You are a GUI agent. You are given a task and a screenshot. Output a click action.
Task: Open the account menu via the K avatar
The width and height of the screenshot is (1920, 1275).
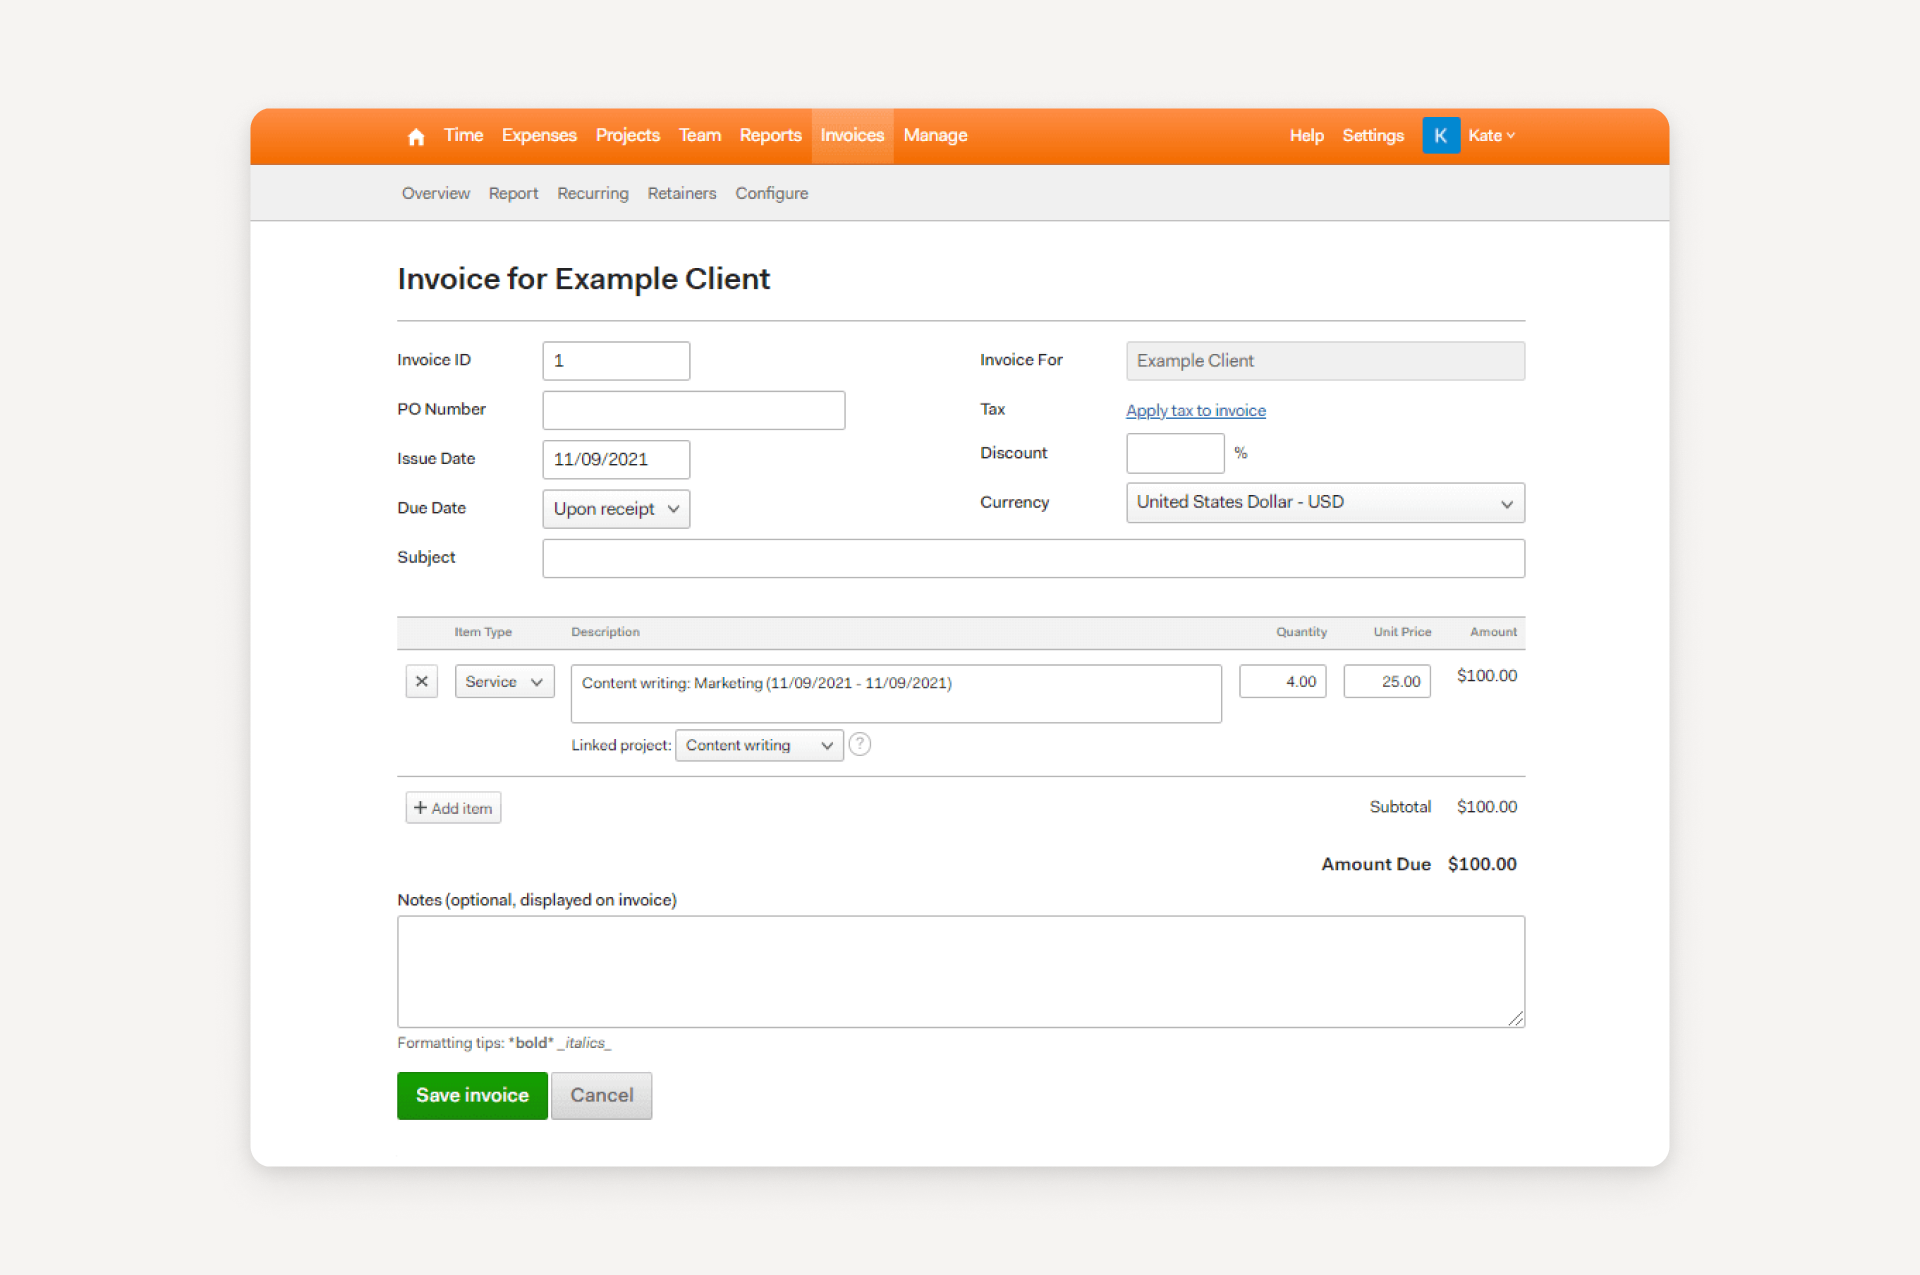click(x=1440, y=135)
